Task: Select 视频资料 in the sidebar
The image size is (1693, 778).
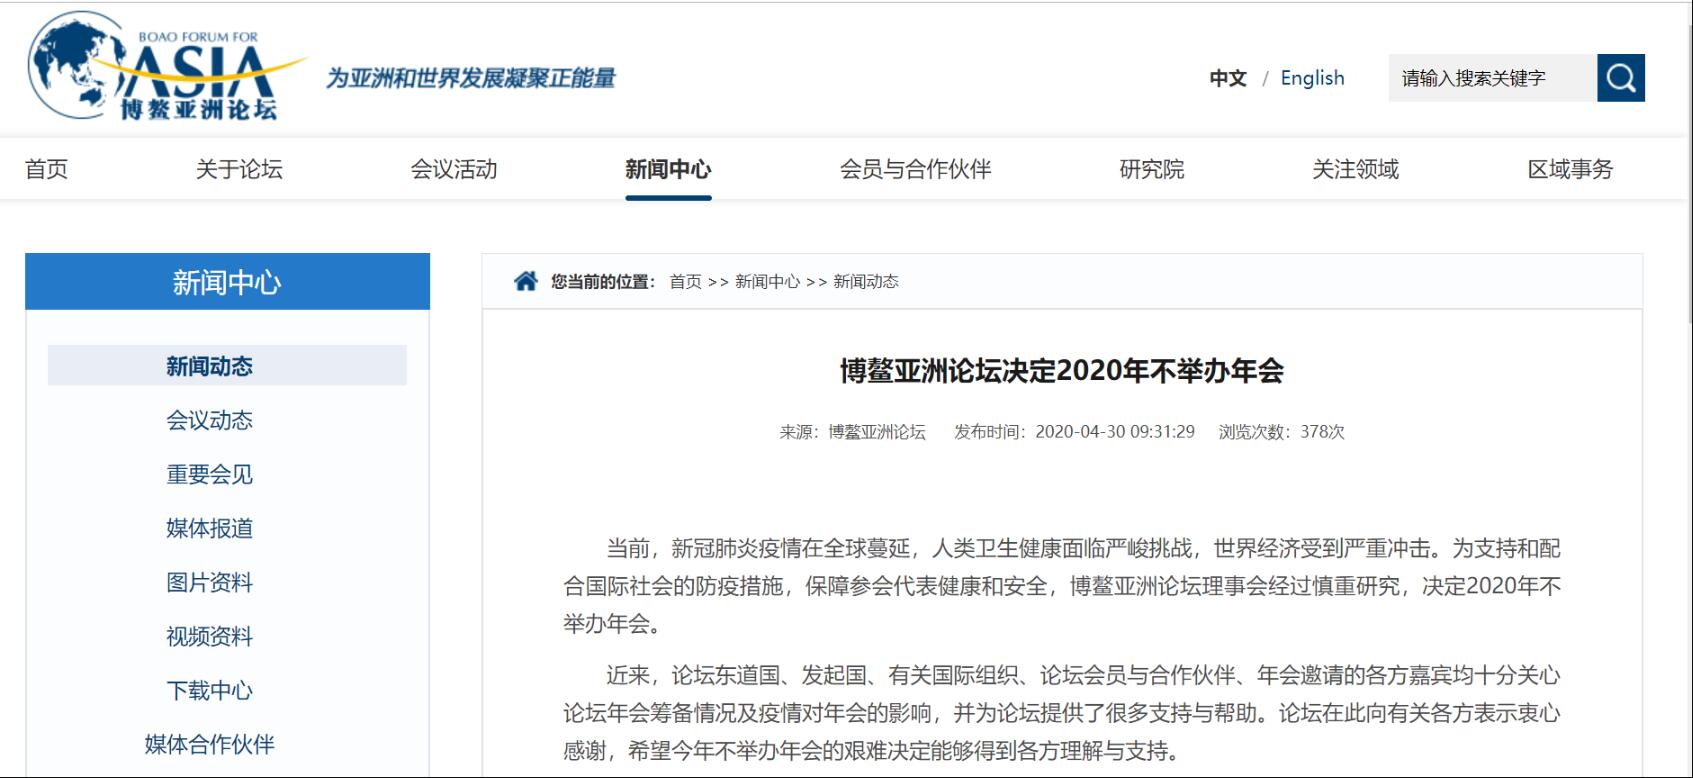Action: tap(209, 636)
